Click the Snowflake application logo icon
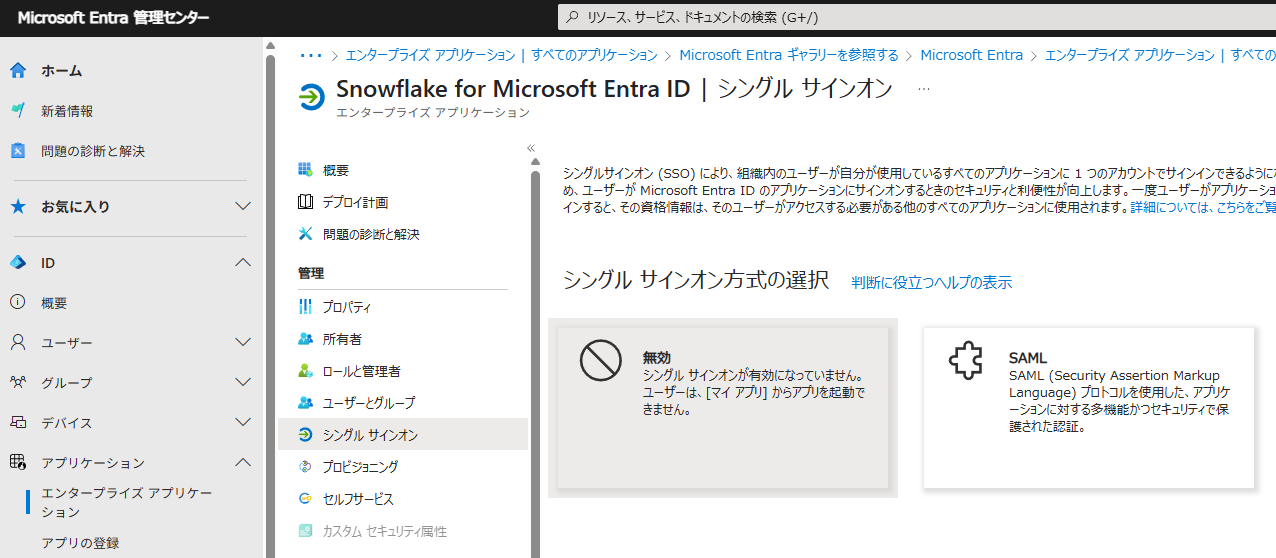Screen dimensions: 1276x558 point(312,97)
